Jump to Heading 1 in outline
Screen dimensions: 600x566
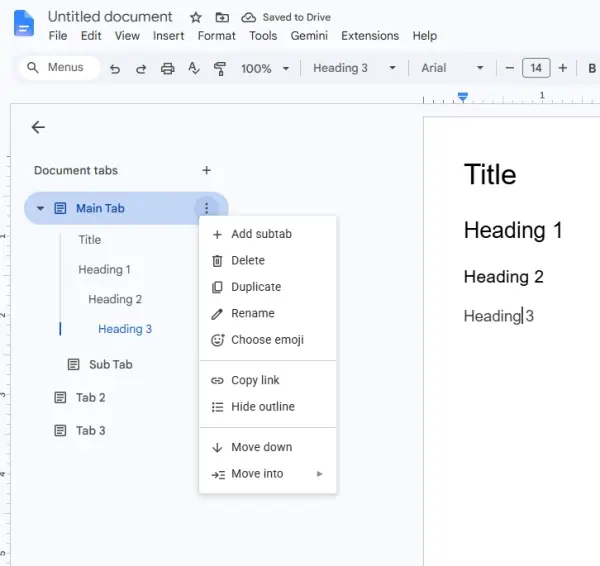104,269
